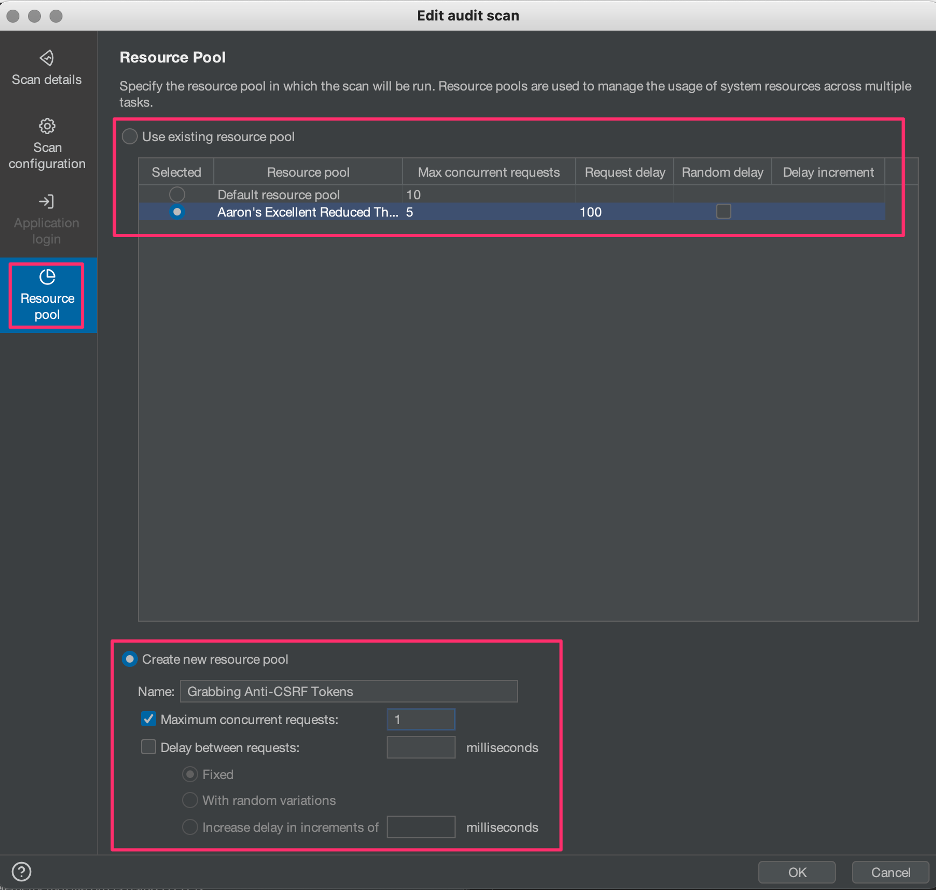Select the Resource pool sidebar section
Image resolution: width=936 pixels, height=890 pixels.
click(x=47, y=295)
